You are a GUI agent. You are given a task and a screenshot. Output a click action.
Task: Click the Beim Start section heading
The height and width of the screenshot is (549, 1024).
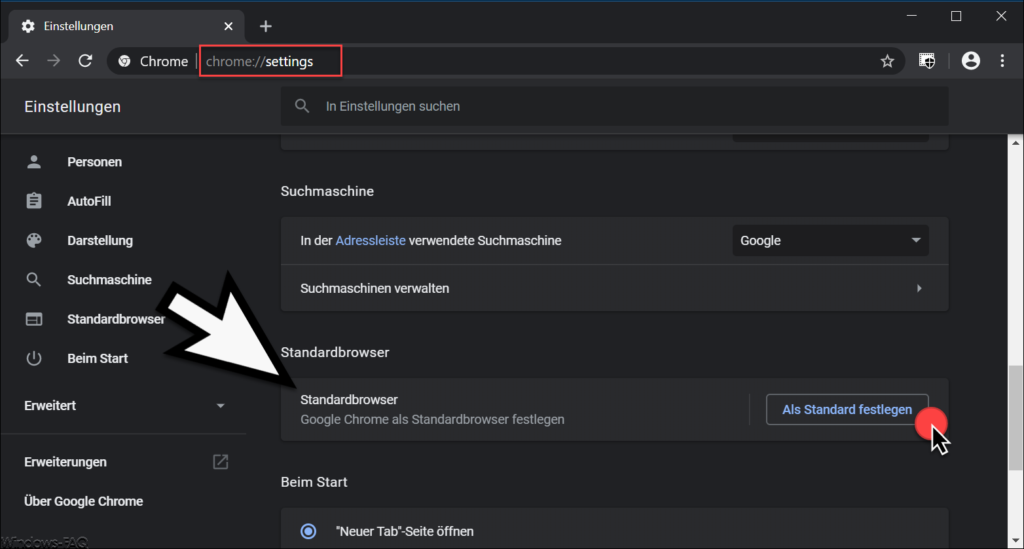click(314, 482)
